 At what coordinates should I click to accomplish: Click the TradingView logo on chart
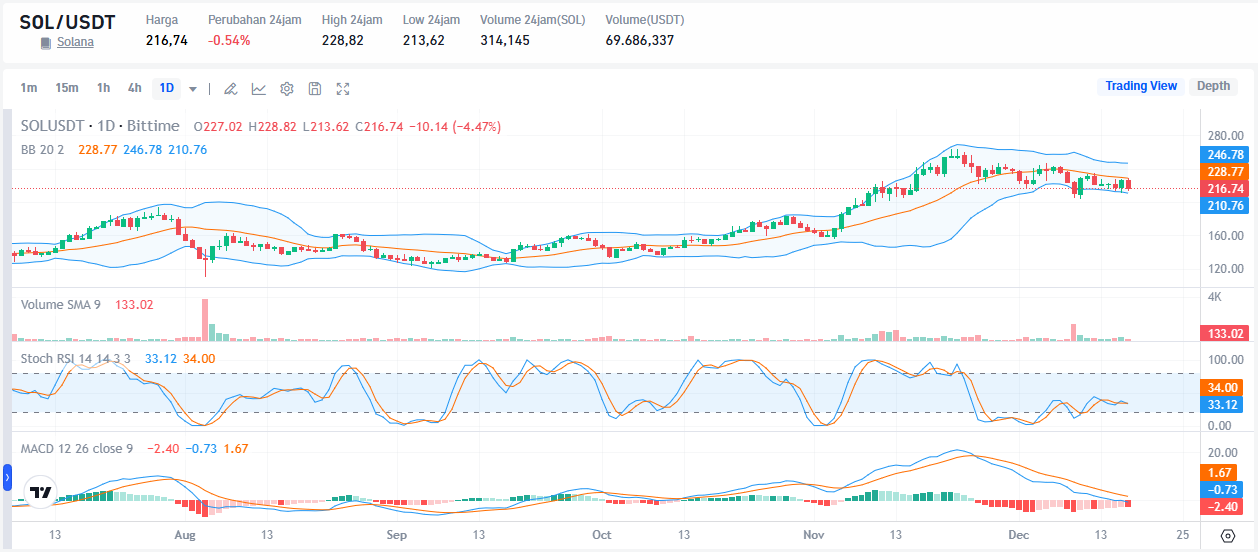click(x=41, y=494)
